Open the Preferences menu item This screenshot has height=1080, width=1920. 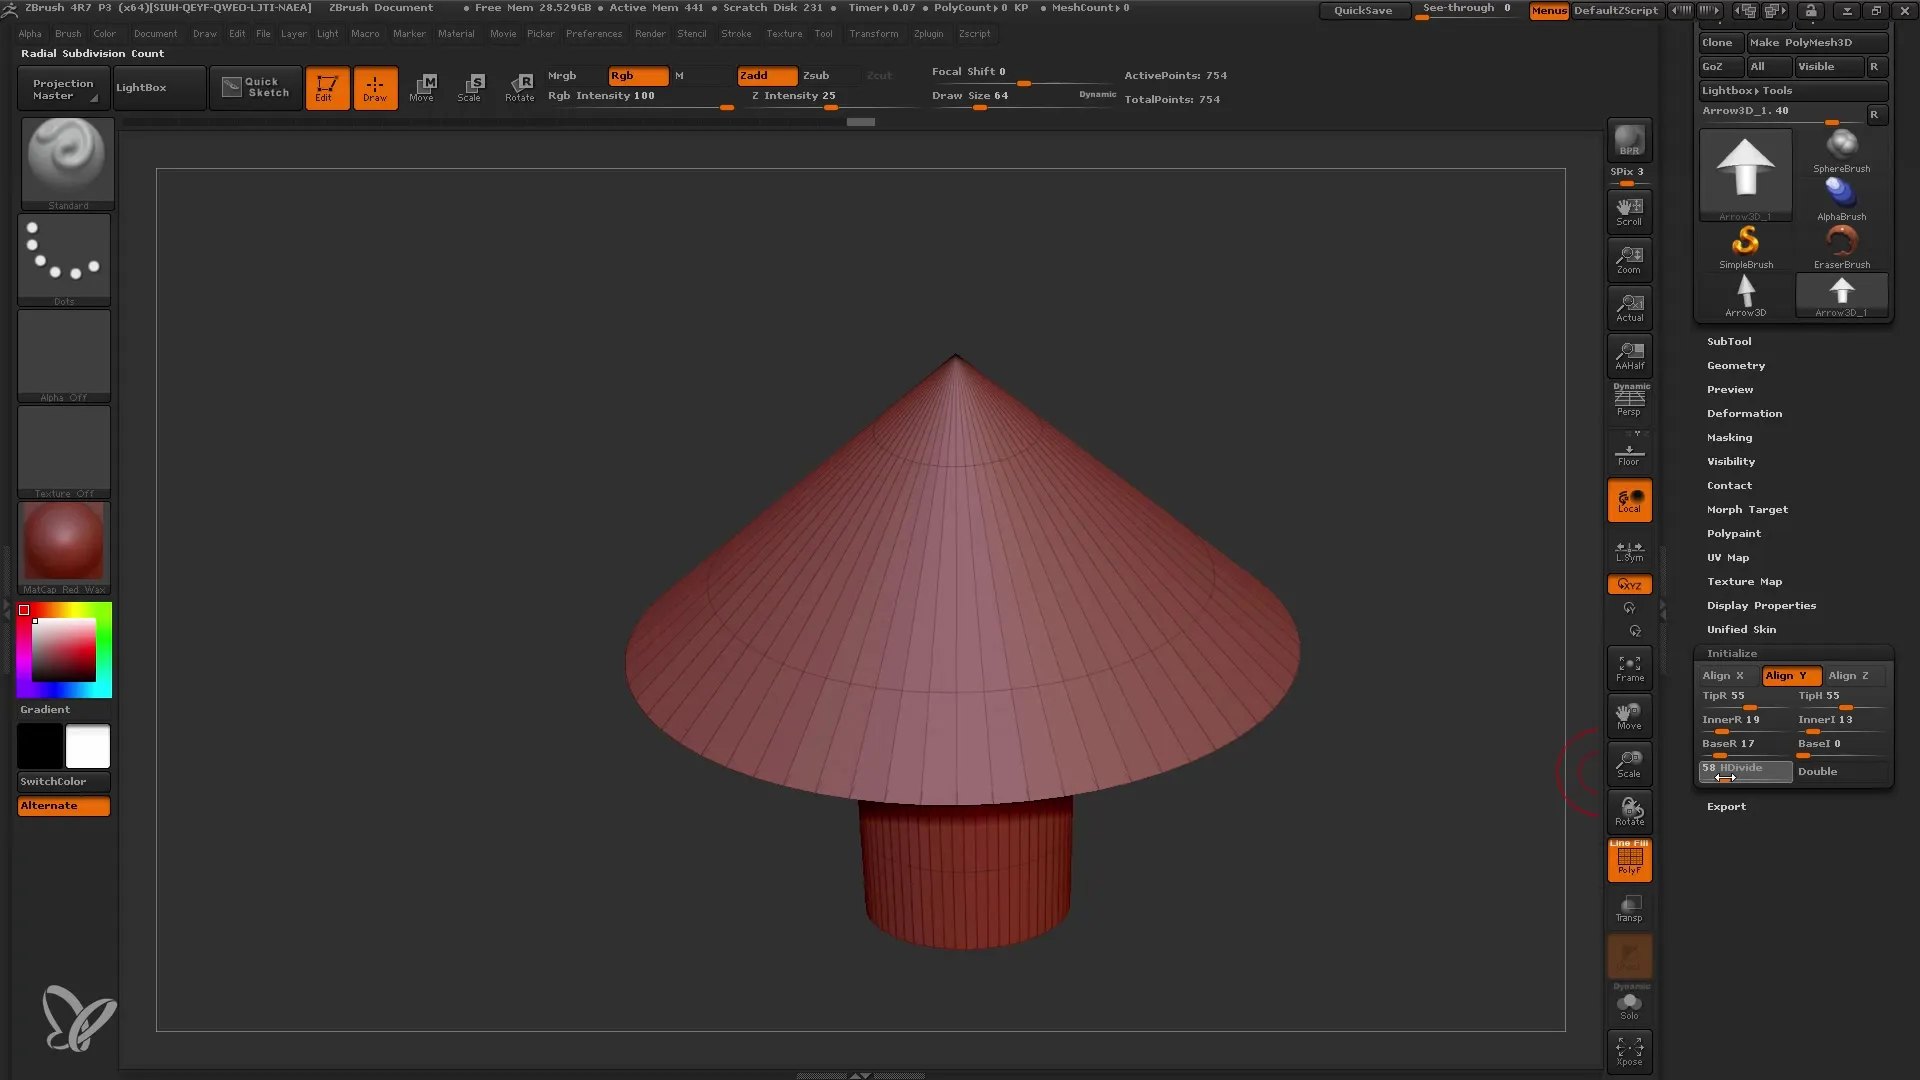[x=591, y=33]
